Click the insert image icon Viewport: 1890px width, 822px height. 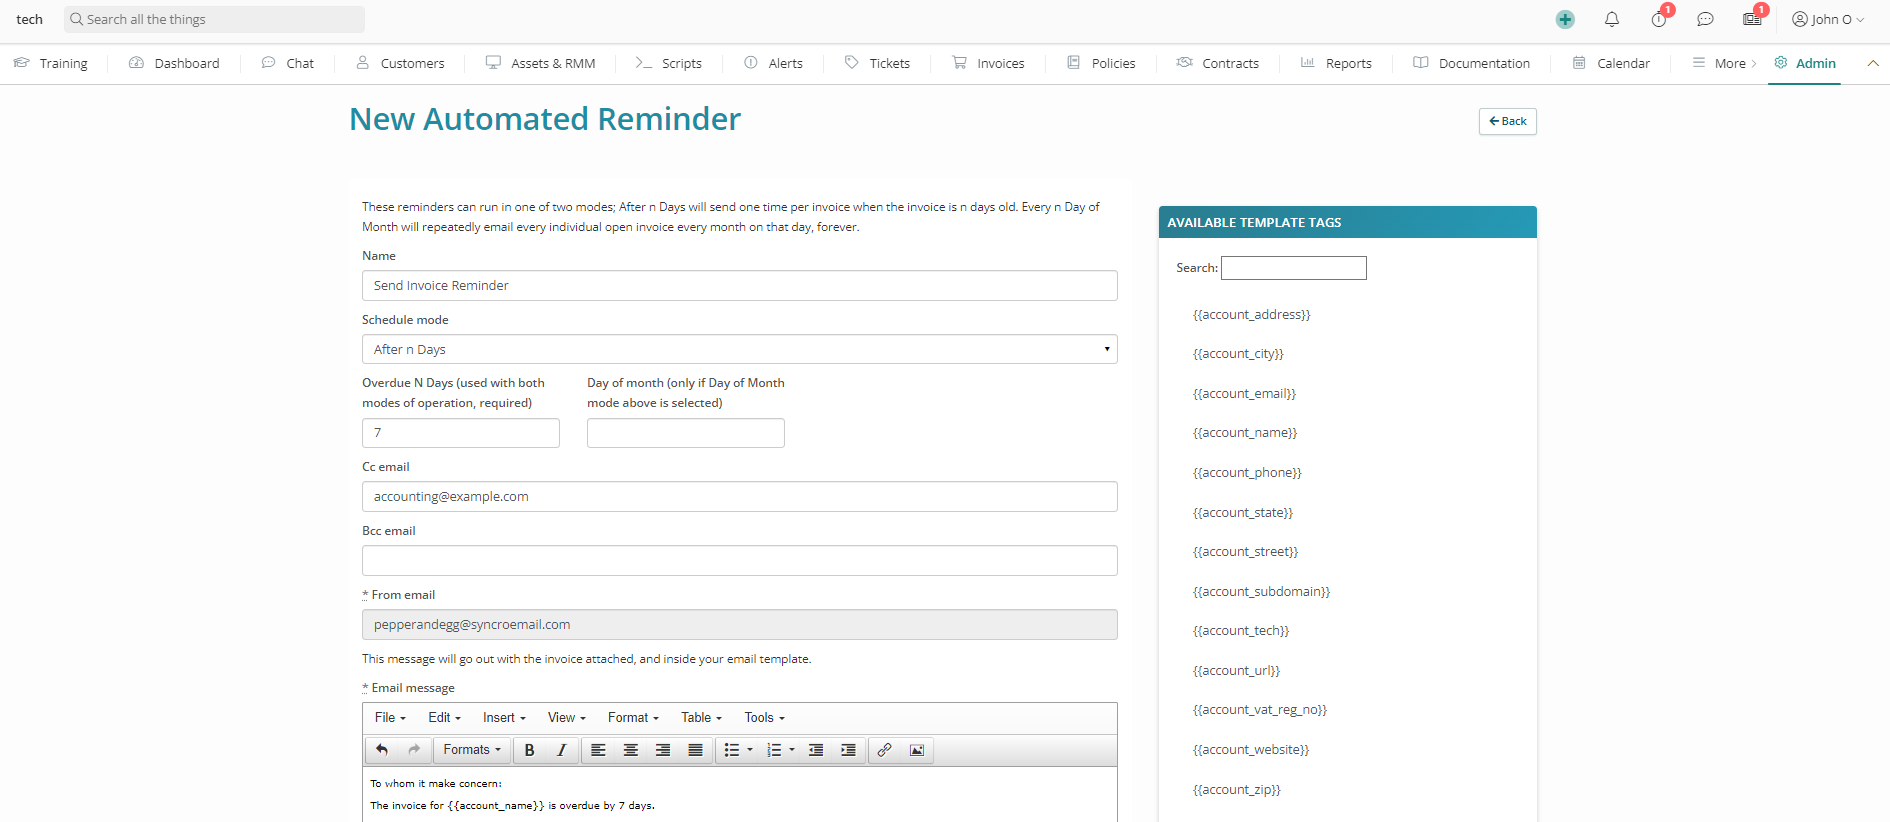coord(917,750)
